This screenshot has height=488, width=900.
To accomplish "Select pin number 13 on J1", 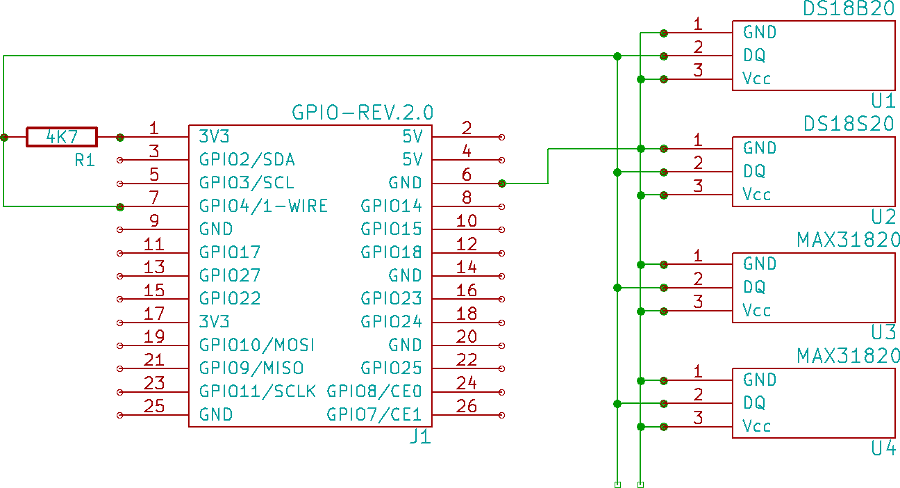I will (x=154, y=267).
